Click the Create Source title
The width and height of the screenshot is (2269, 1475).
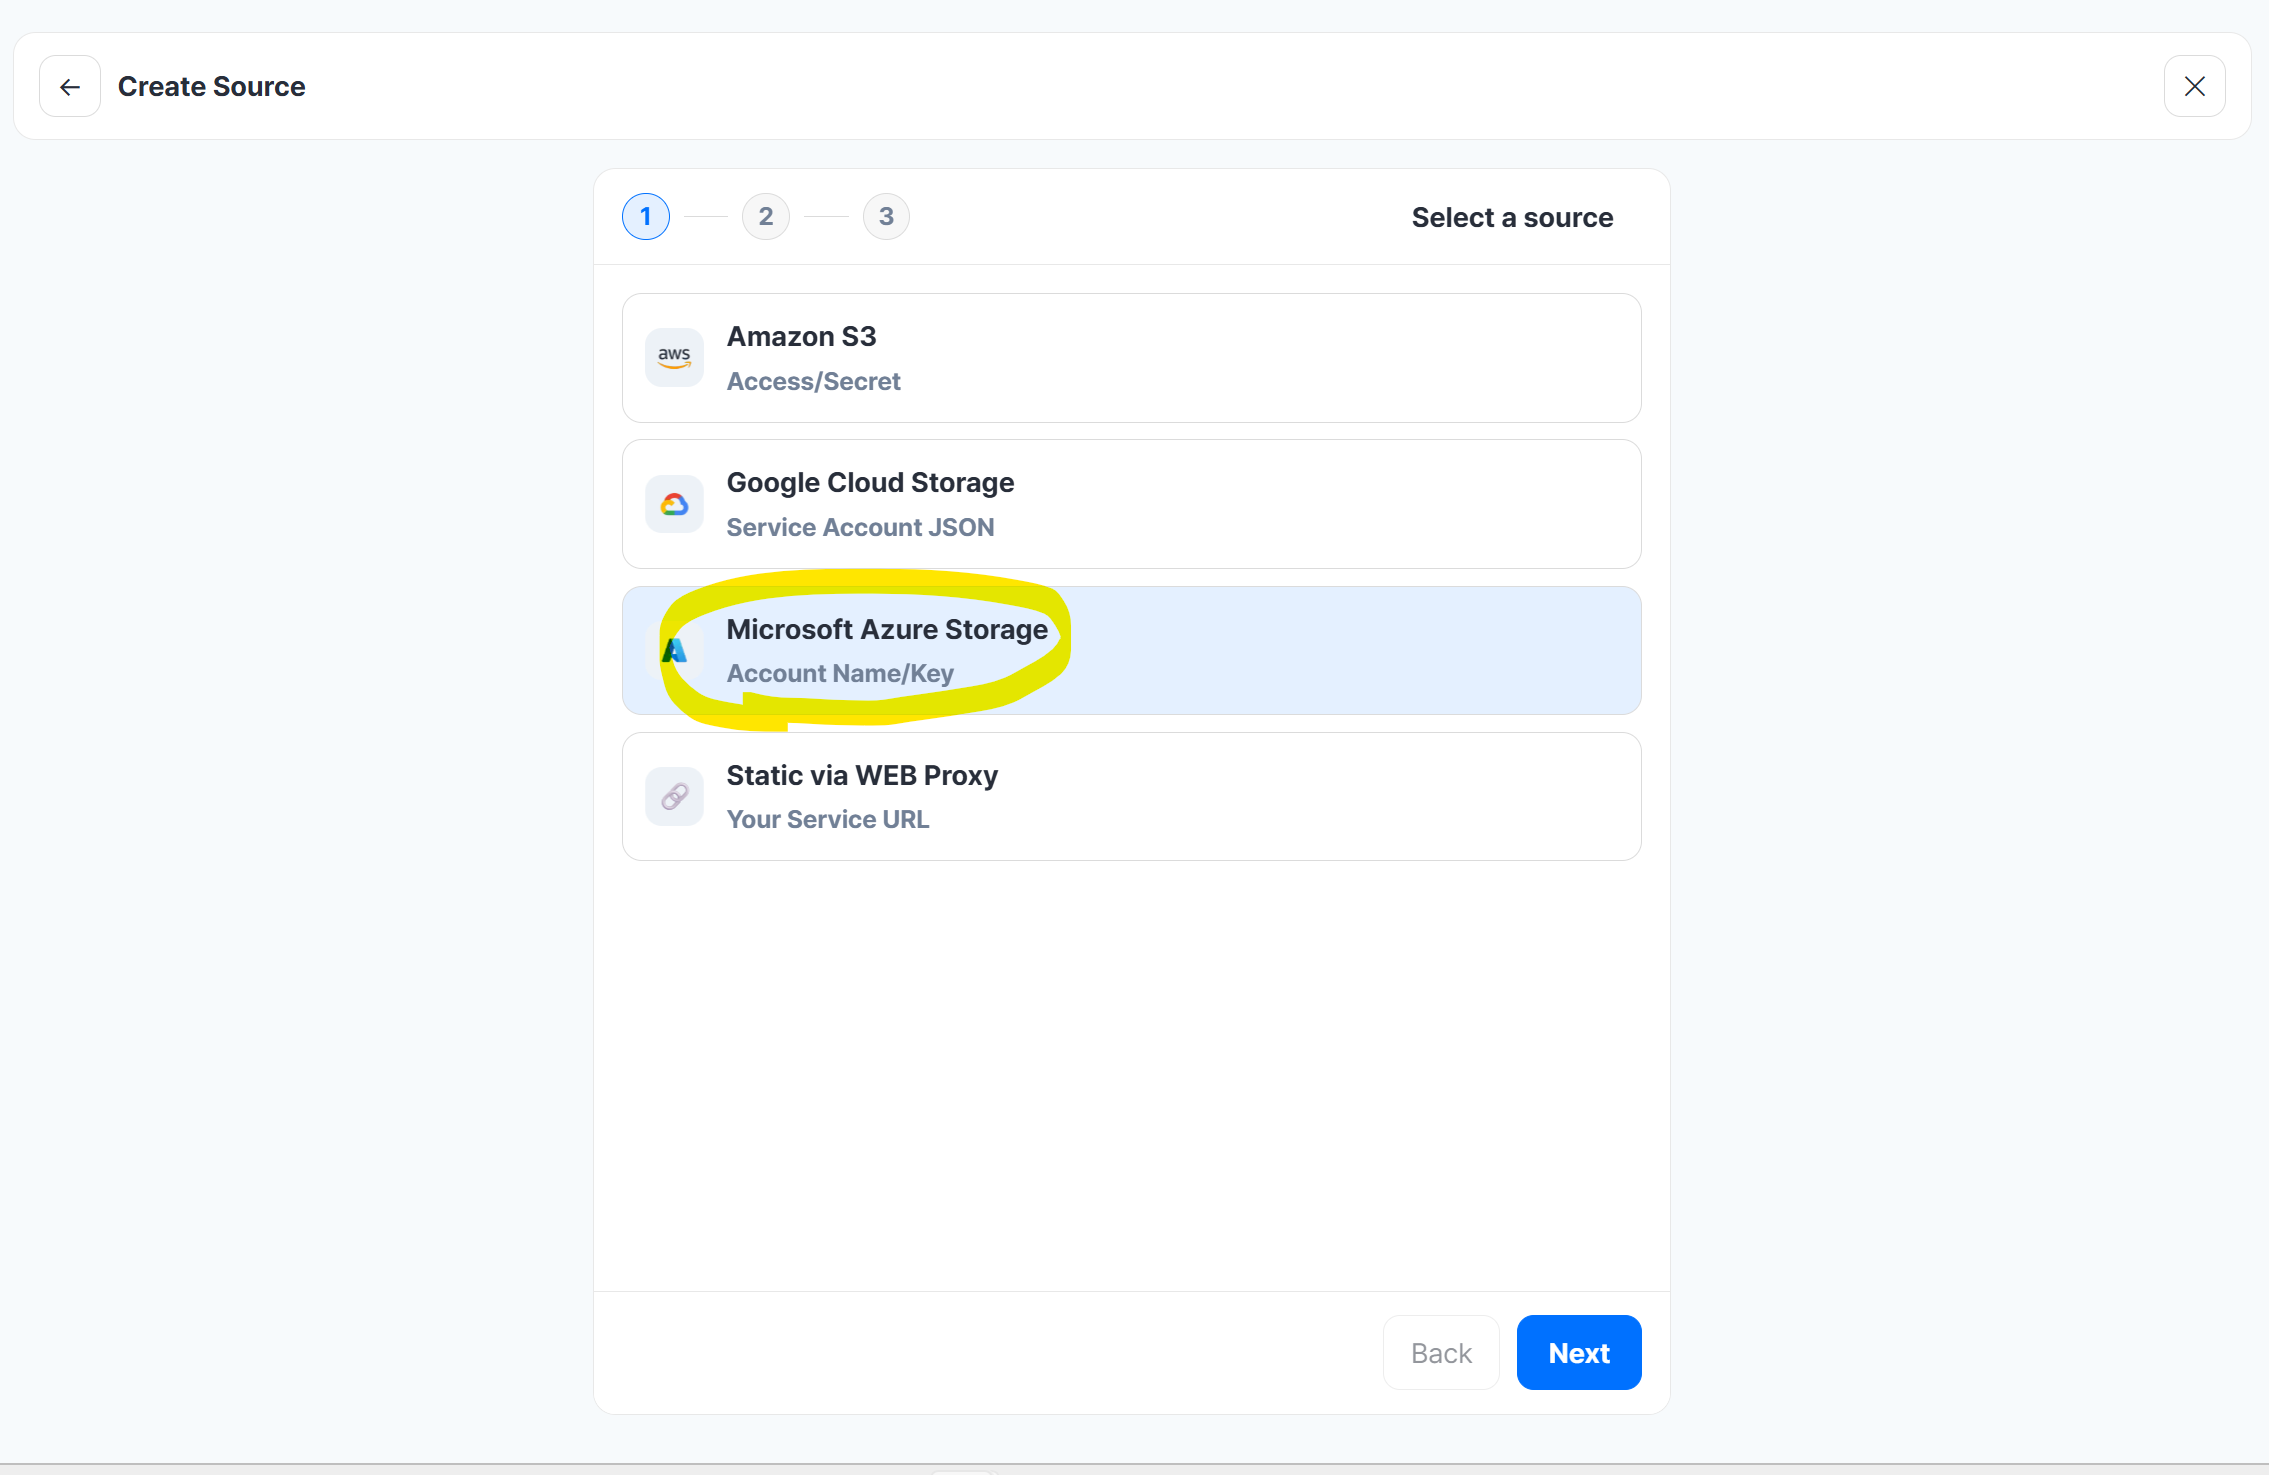tap(211, 87)
